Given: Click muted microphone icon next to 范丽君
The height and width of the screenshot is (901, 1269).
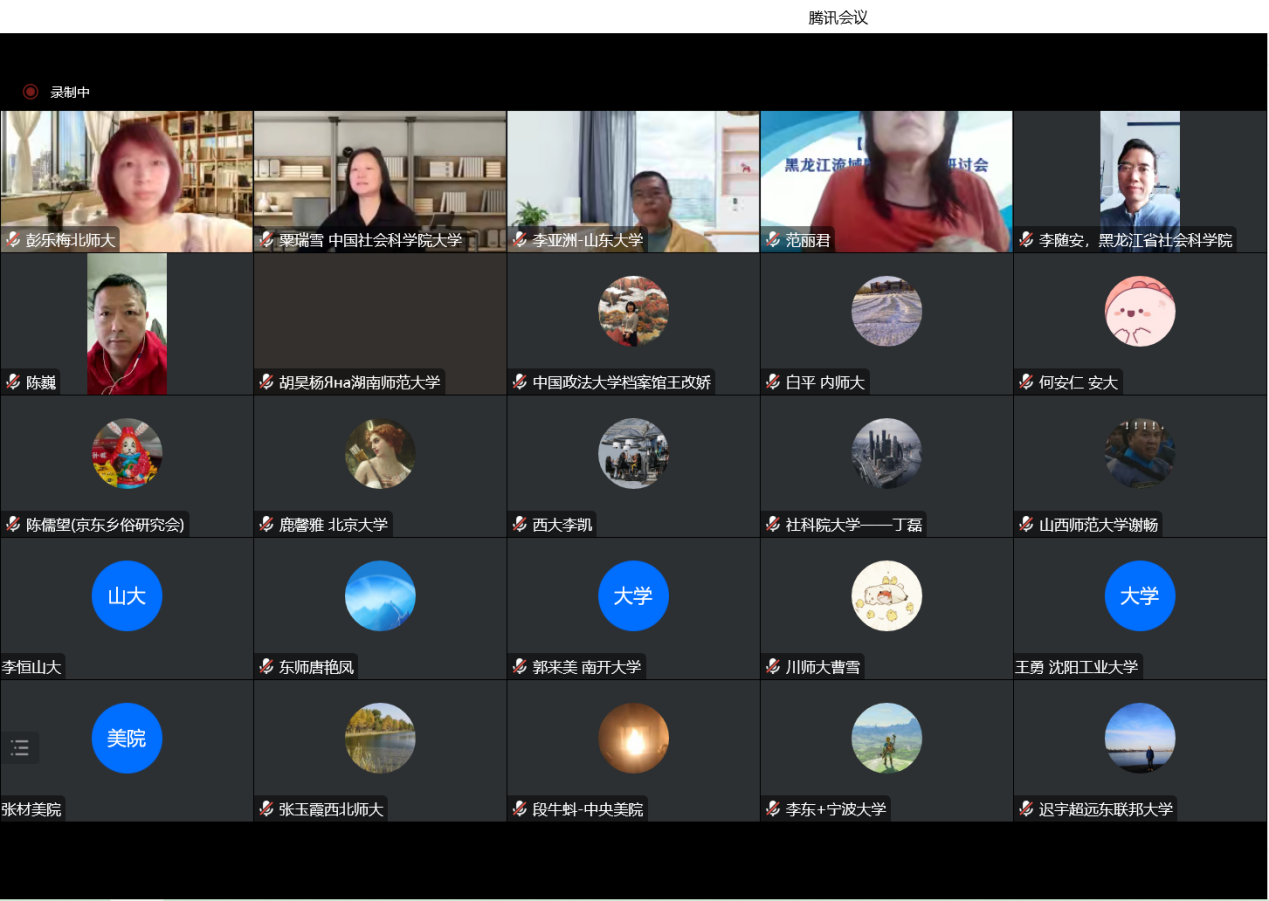Looking at the screenshot, I should tap(773, 240).
